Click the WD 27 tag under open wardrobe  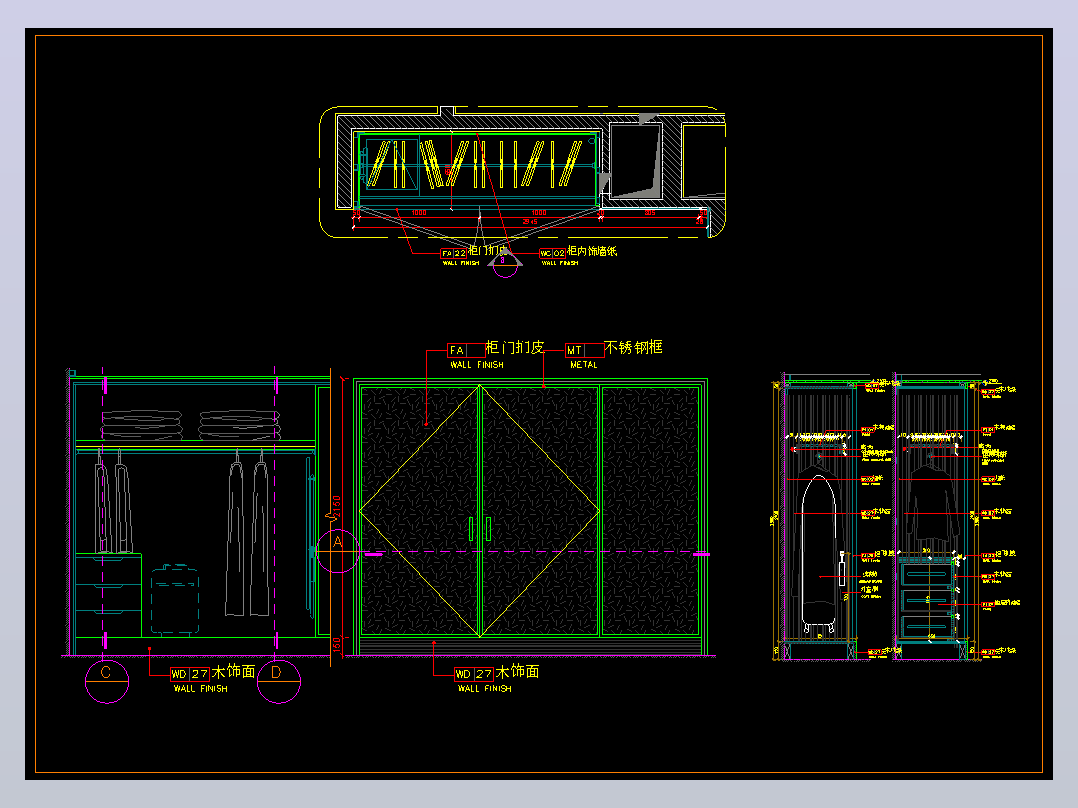point(189,674)
